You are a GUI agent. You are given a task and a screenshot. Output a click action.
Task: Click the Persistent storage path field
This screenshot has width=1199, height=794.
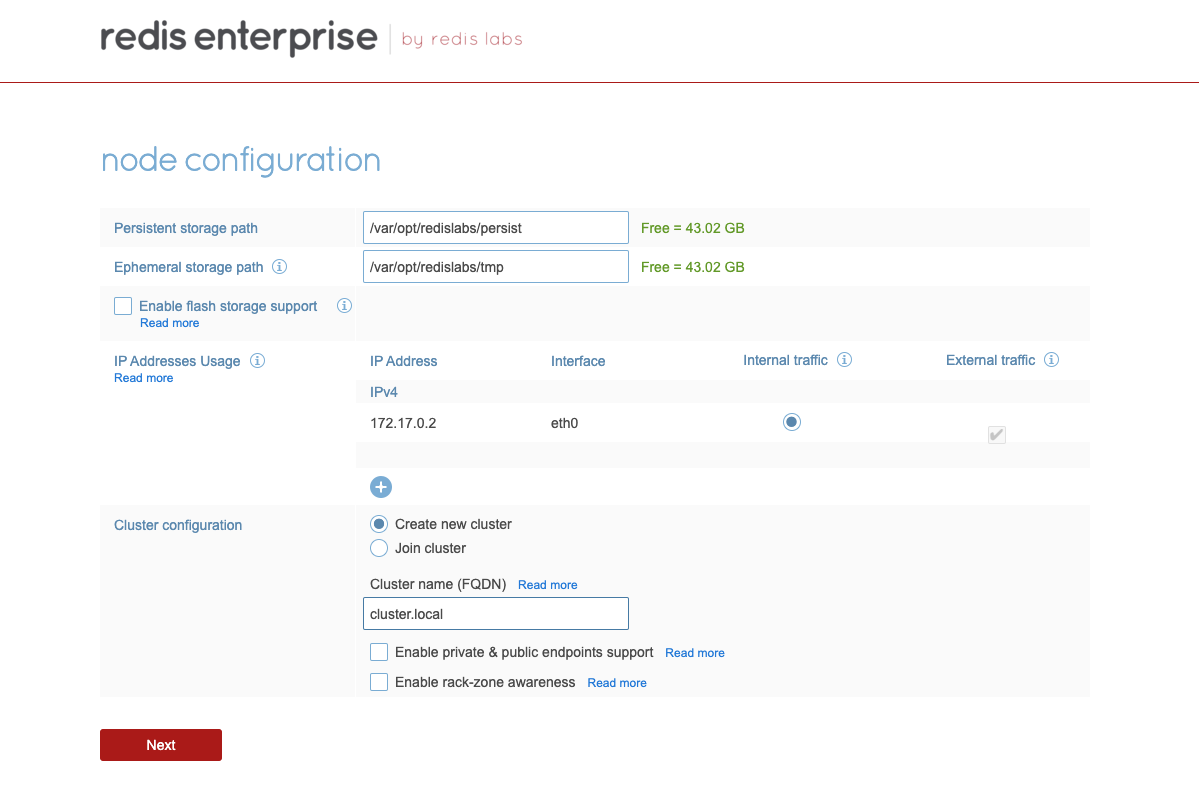pos(495,228)
